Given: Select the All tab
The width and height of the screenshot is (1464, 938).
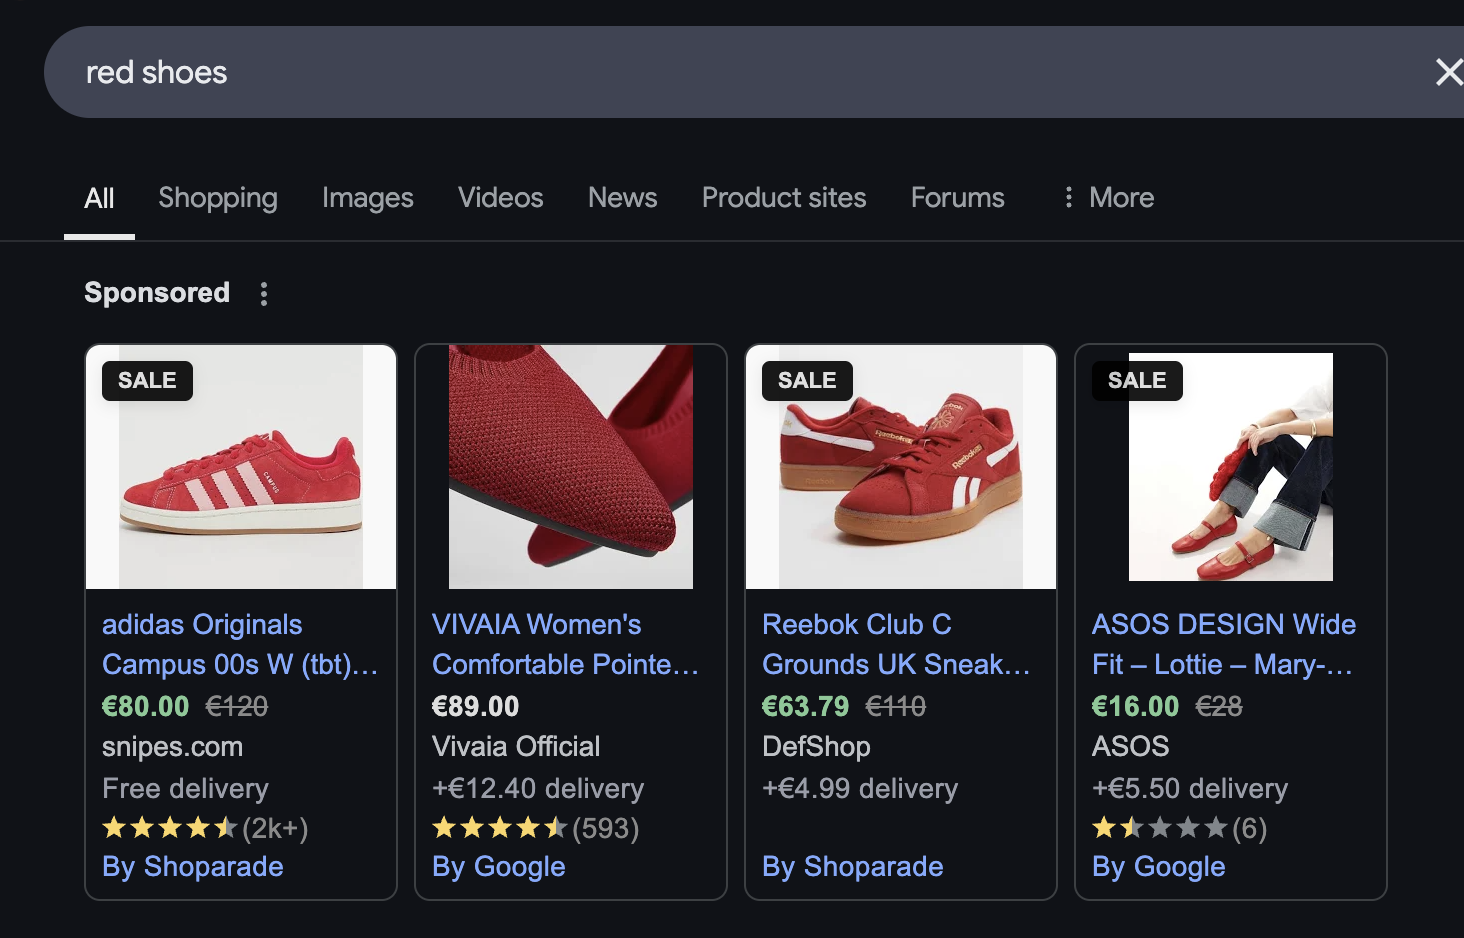Looking at the screenshot, I should pyautogui.click(x=99, y=198).
